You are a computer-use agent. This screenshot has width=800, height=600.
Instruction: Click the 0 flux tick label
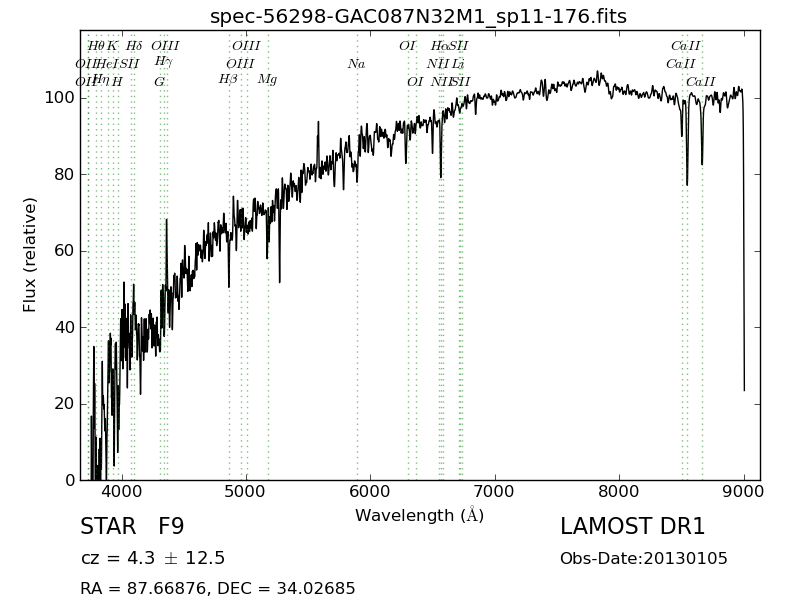pyautogui.click(x=70, y=480)
